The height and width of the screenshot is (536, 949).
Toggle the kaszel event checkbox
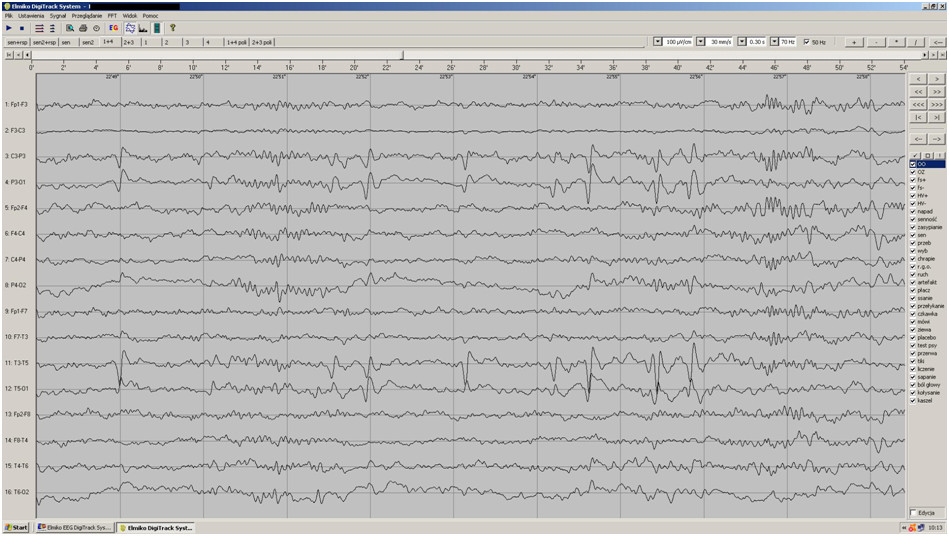pyautogui.click(x=913, y=400)
